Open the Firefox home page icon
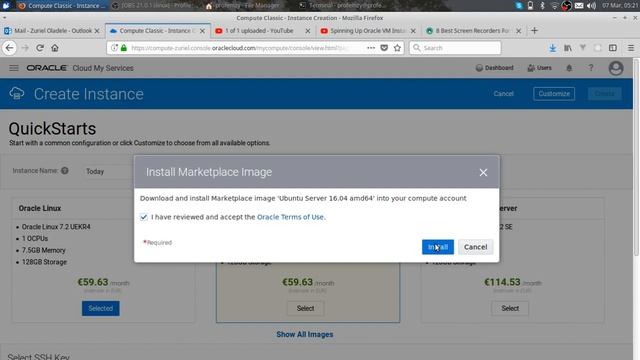 coord(55,48)
